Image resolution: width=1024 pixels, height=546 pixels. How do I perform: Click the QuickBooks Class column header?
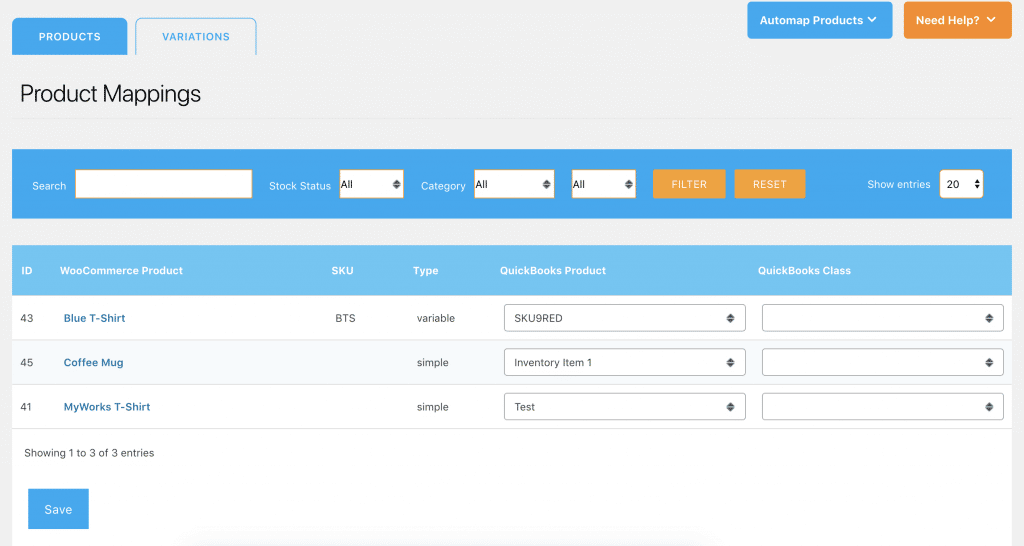(x=804, y=270)
